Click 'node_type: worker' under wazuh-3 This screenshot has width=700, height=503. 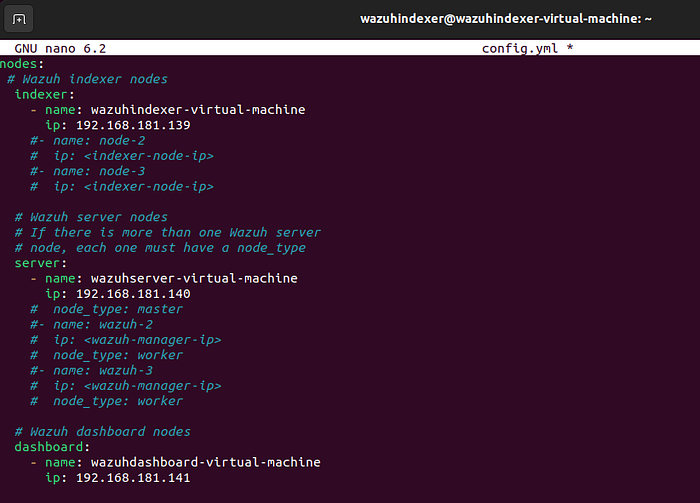pos(118,401)
